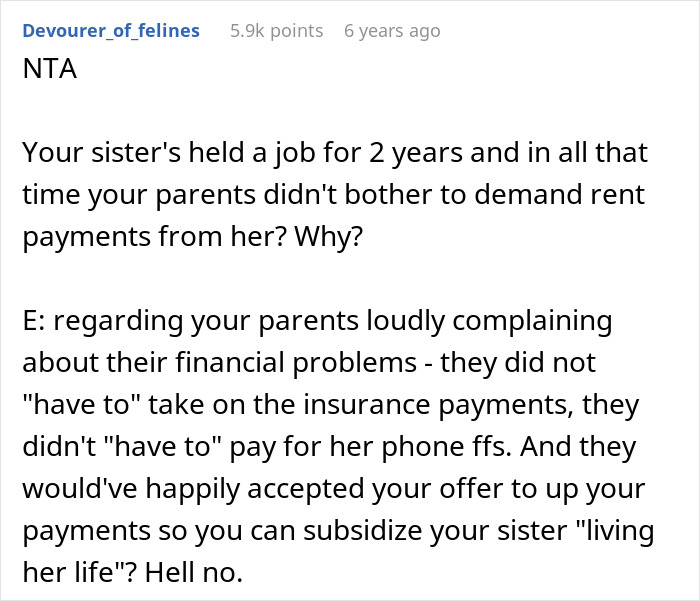Open the Devourer_of_felines user profile
The image size is (700, 601).
111,31
